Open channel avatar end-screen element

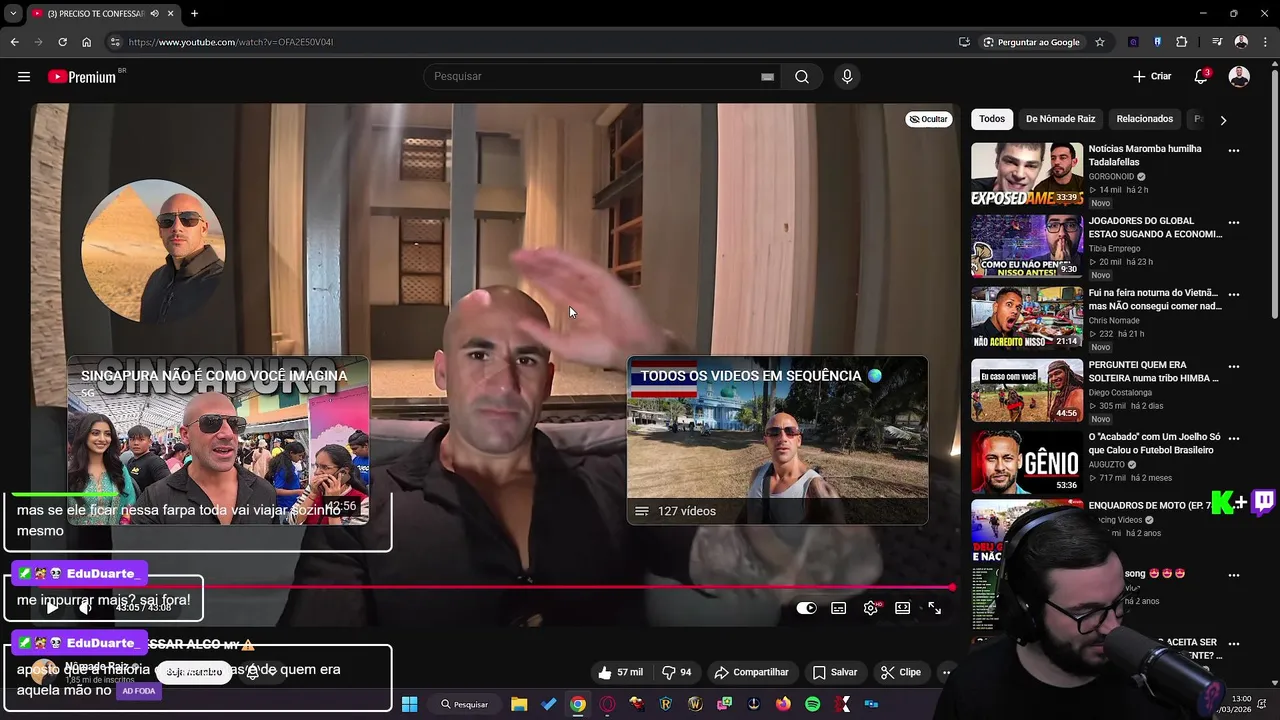click(x=153, y=251)
